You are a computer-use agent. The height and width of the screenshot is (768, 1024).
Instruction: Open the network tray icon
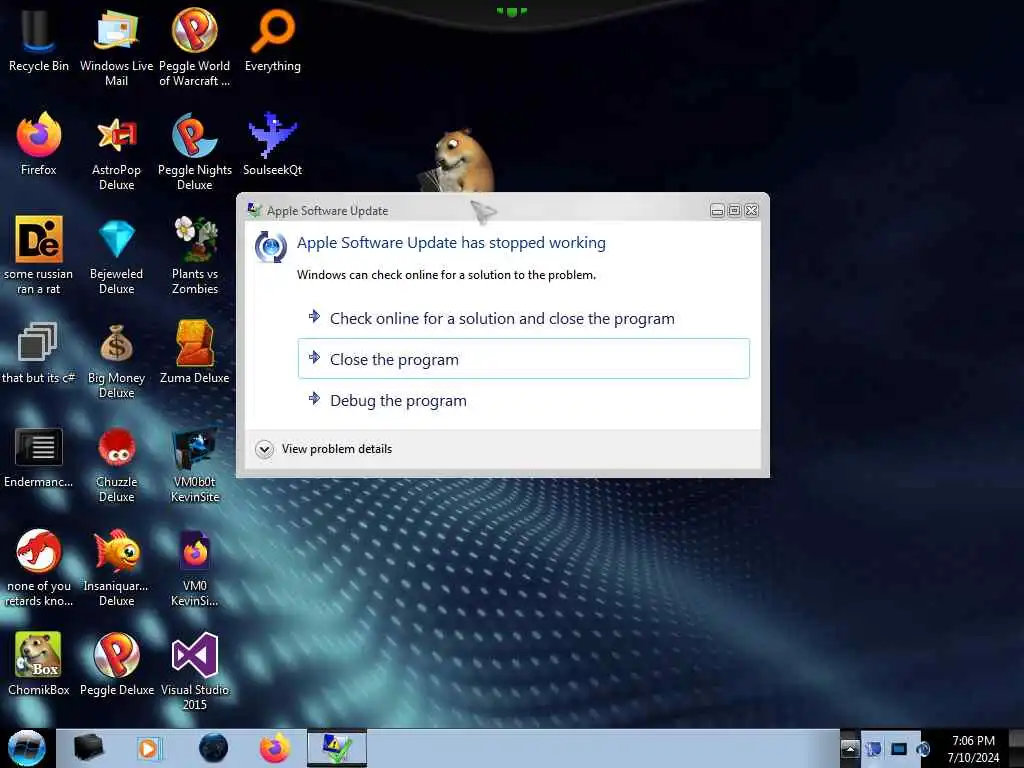click(x=873, y=748)
